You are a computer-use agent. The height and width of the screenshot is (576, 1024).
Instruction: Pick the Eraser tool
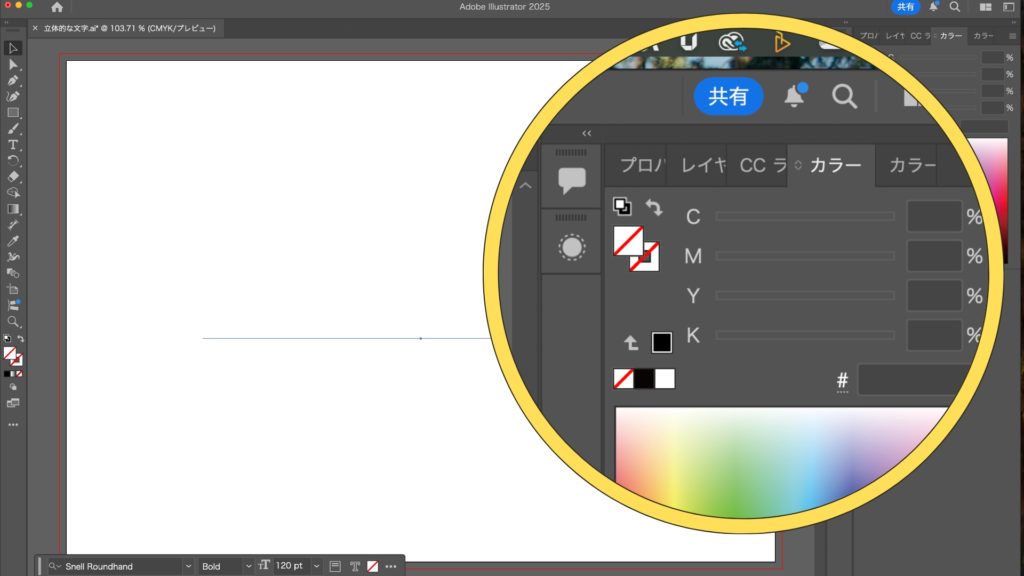click(13, 176)
